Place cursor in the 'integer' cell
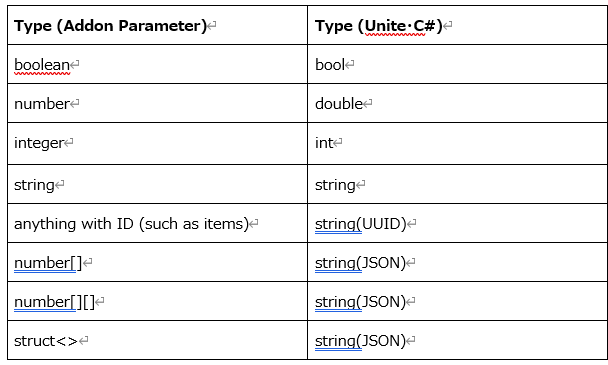 click(157, 144)
